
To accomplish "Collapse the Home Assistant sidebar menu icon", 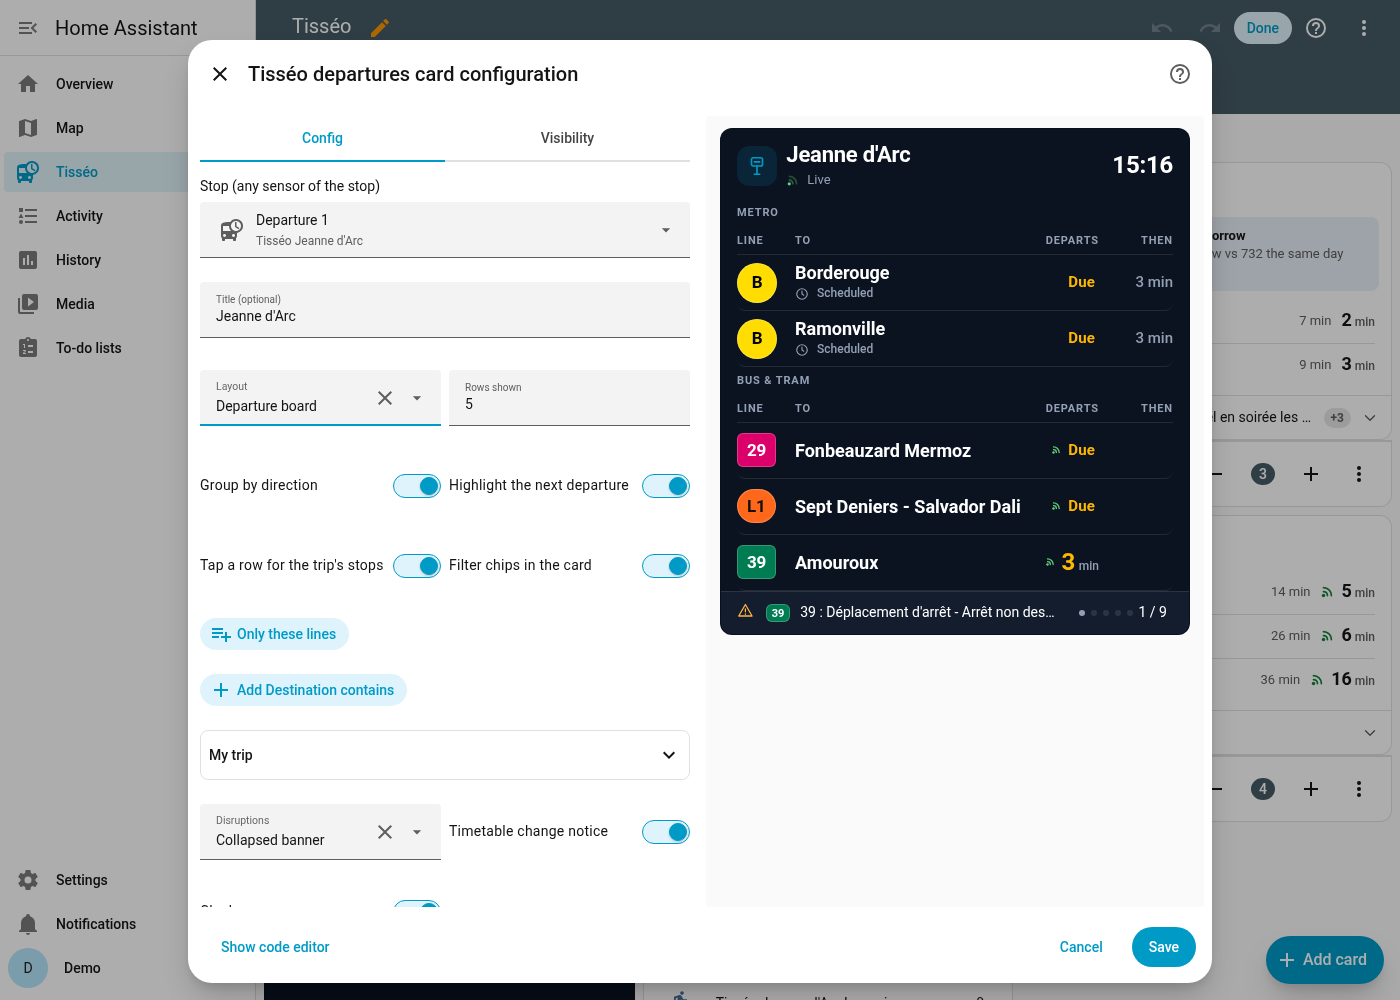I will pyautogui.click(x=28, y=28).
